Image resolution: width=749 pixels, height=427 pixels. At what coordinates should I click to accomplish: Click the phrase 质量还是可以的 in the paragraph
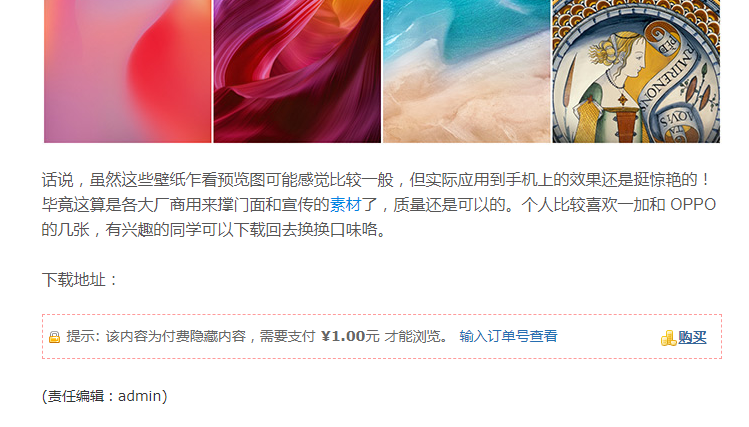coord(449,205)
